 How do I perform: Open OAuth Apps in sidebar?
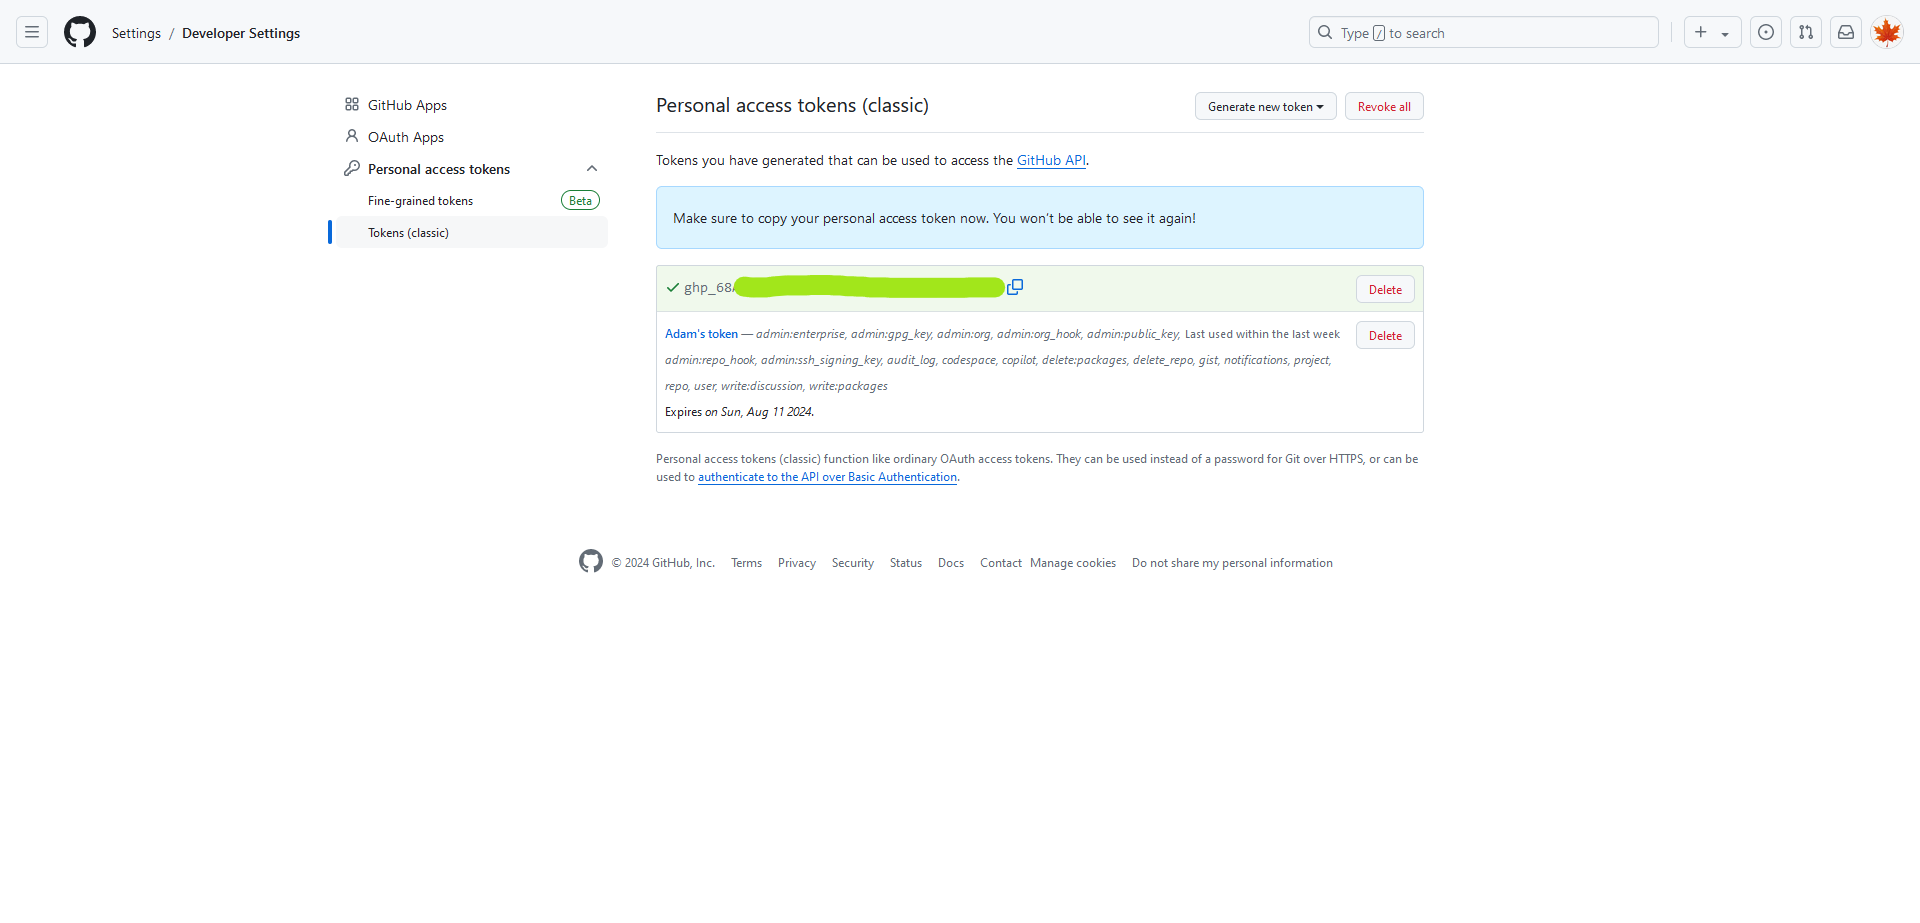[405, 137]
